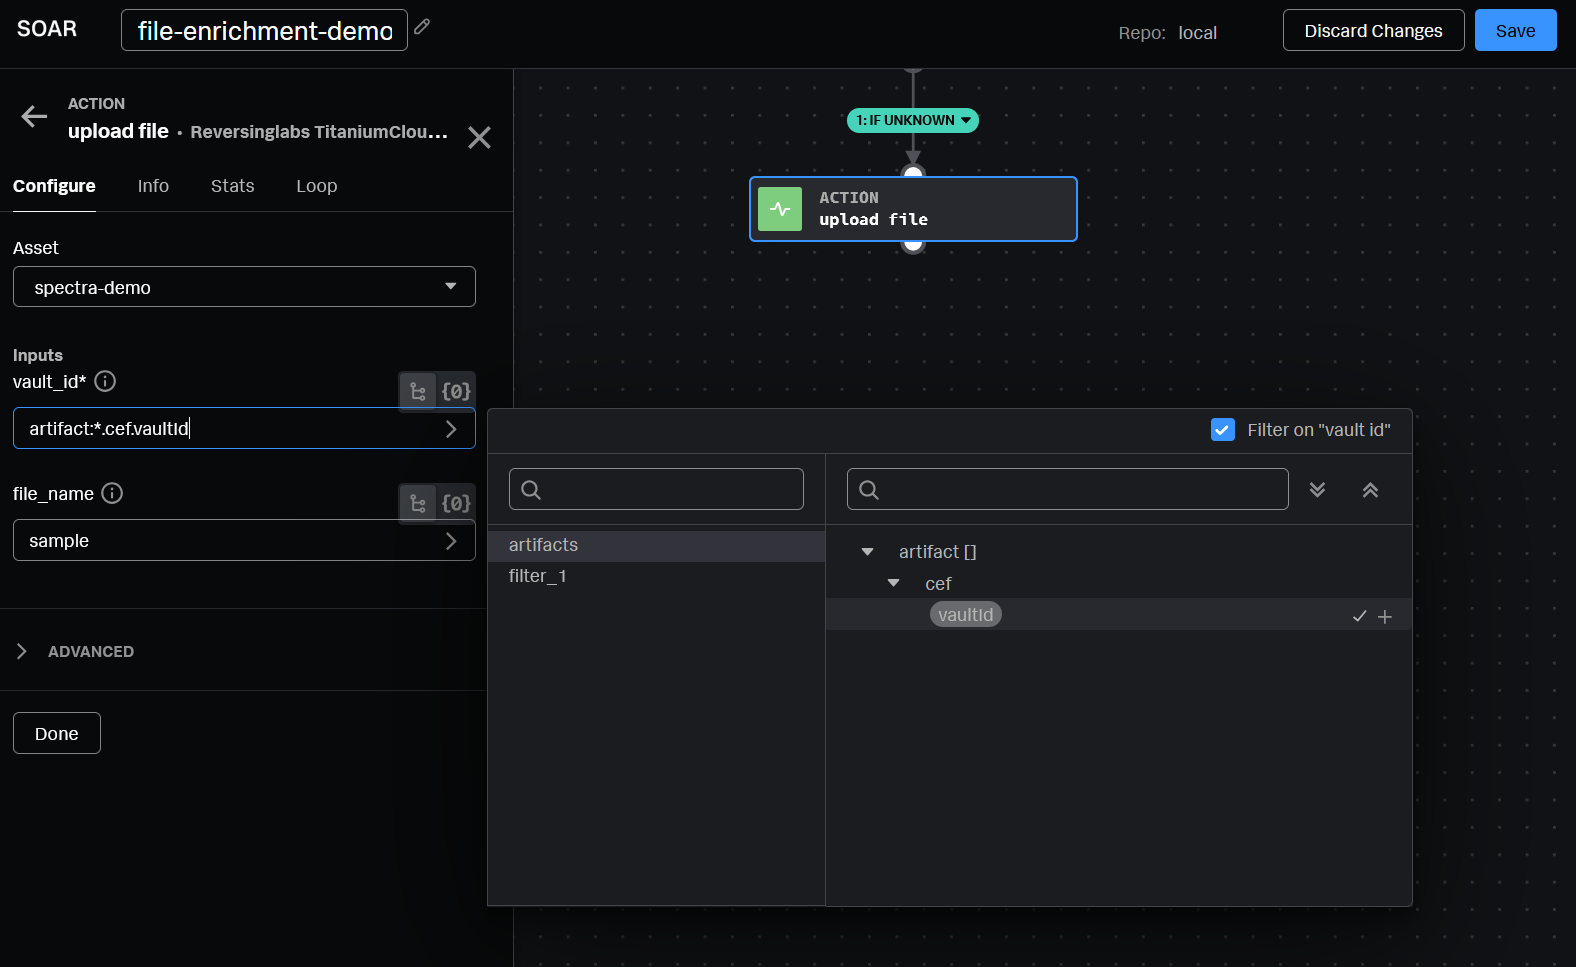
Task: Click the Done button
Action: point(57,733)
